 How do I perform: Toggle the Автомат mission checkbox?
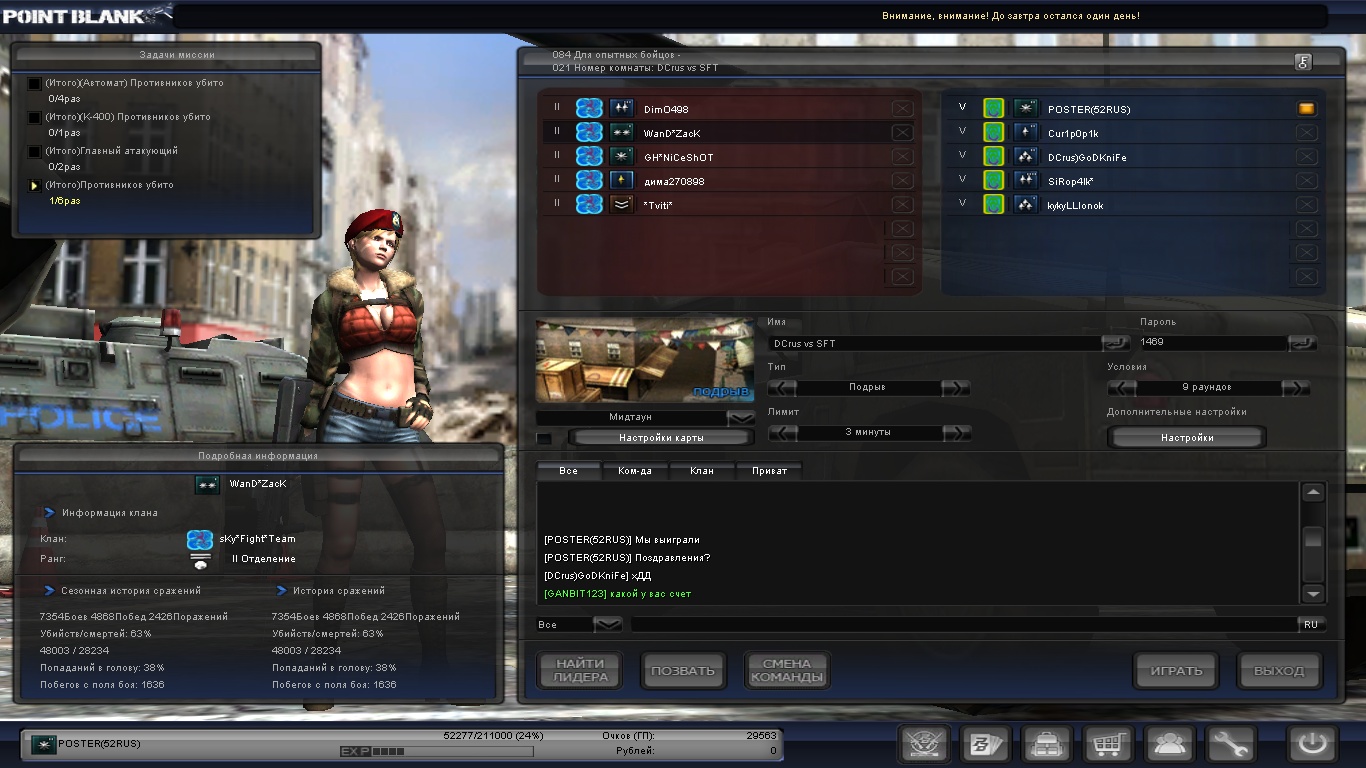click(35, 84)
